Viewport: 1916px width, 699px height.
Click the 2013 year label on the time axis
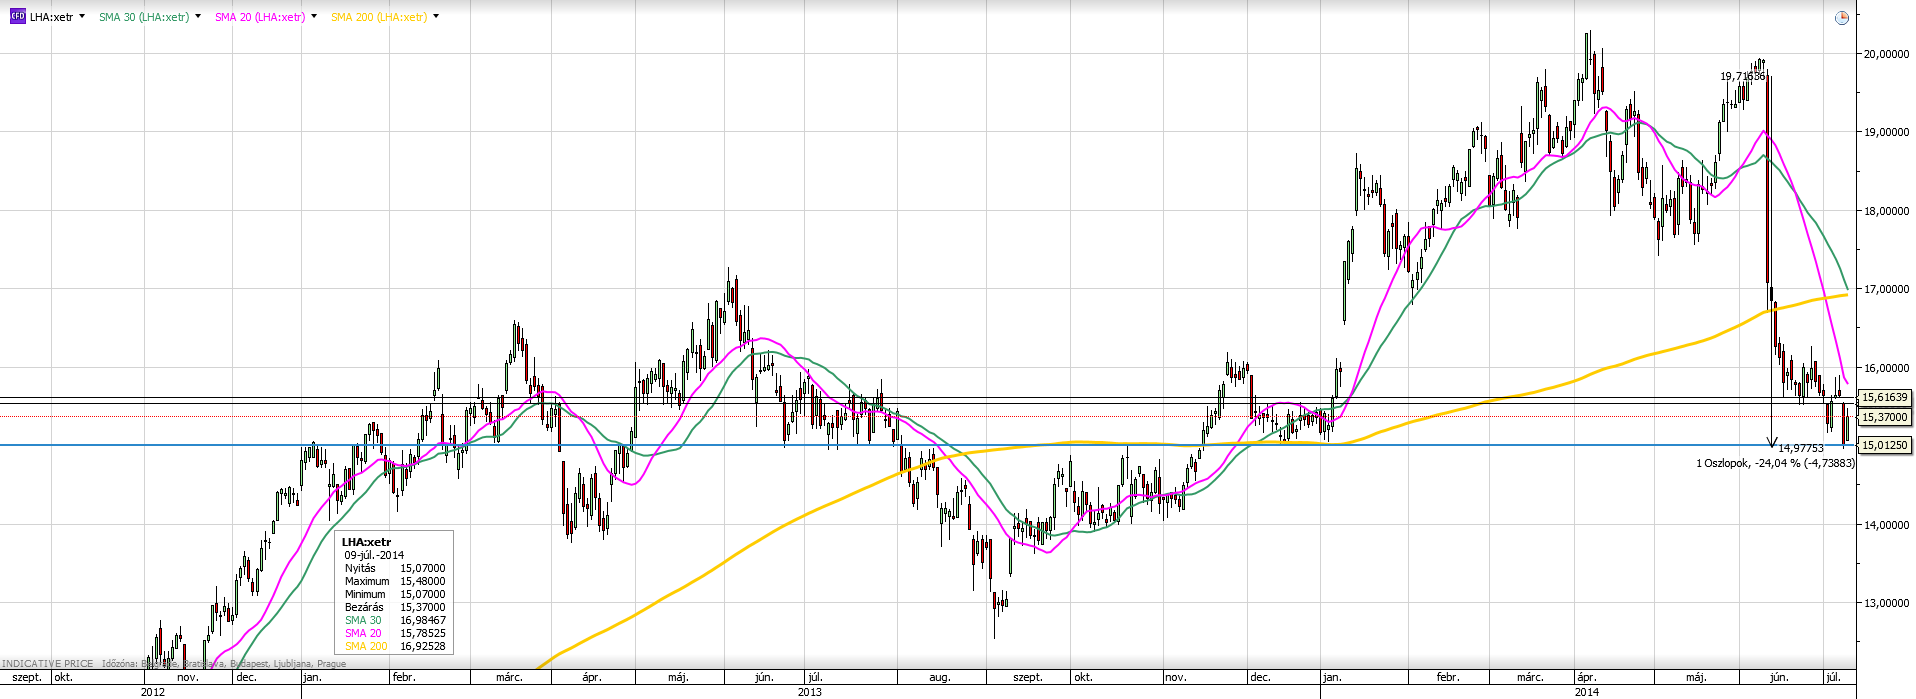pyautogui.click(x=810, y=691)
